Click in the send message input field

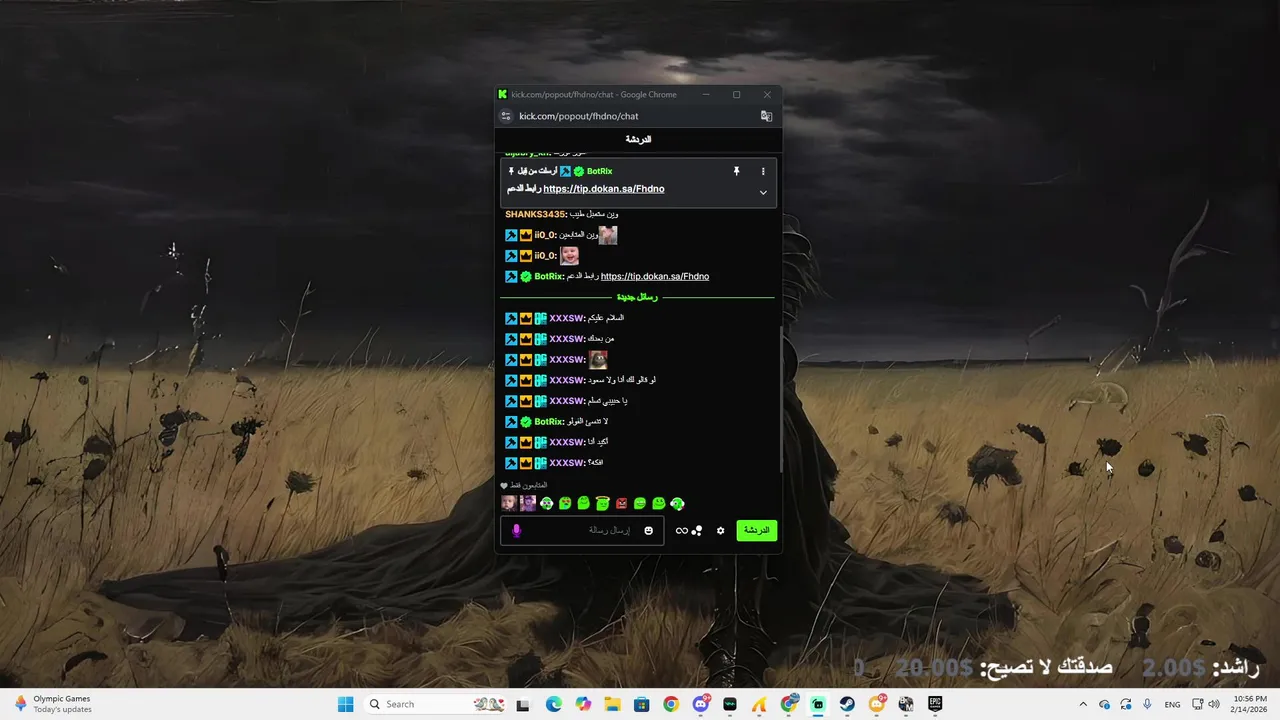pyautogui.click(x=582, y=530)
